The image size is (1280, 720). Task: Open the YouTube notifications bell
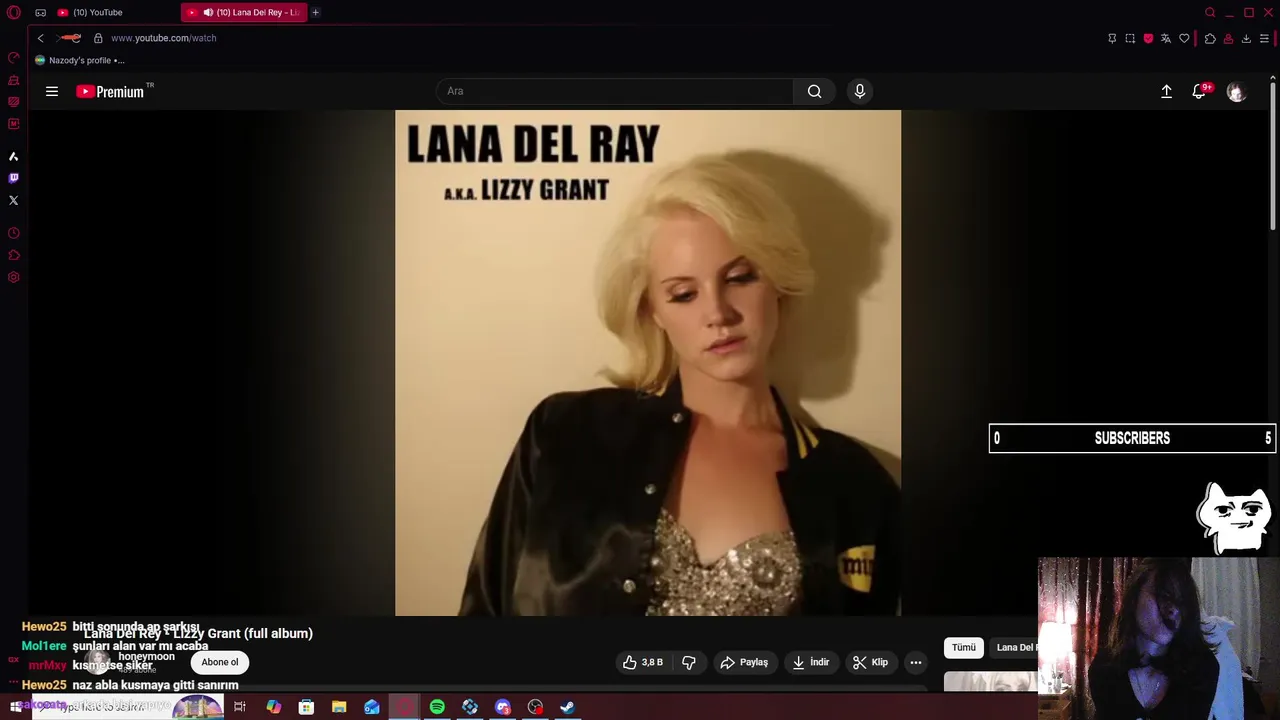coord(1199,91)
